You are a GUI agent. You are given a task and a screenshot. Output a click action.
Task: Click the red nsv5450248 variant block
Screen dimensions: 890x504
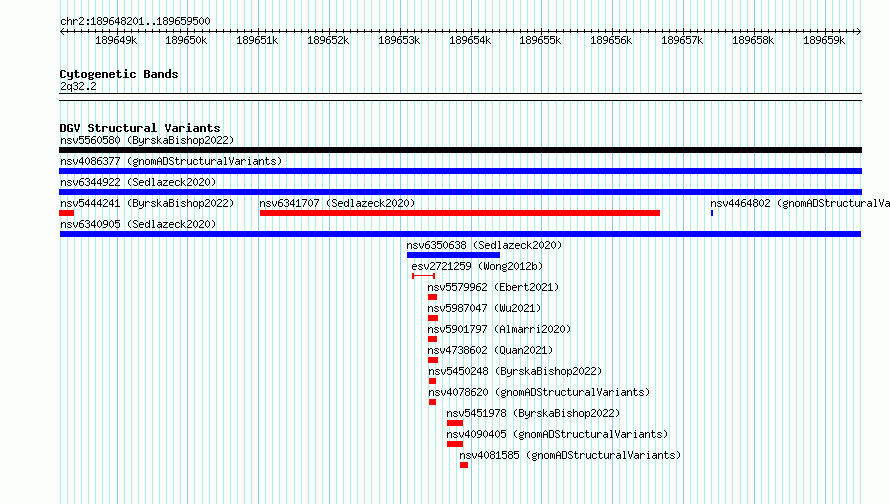[x=433, y=381]
